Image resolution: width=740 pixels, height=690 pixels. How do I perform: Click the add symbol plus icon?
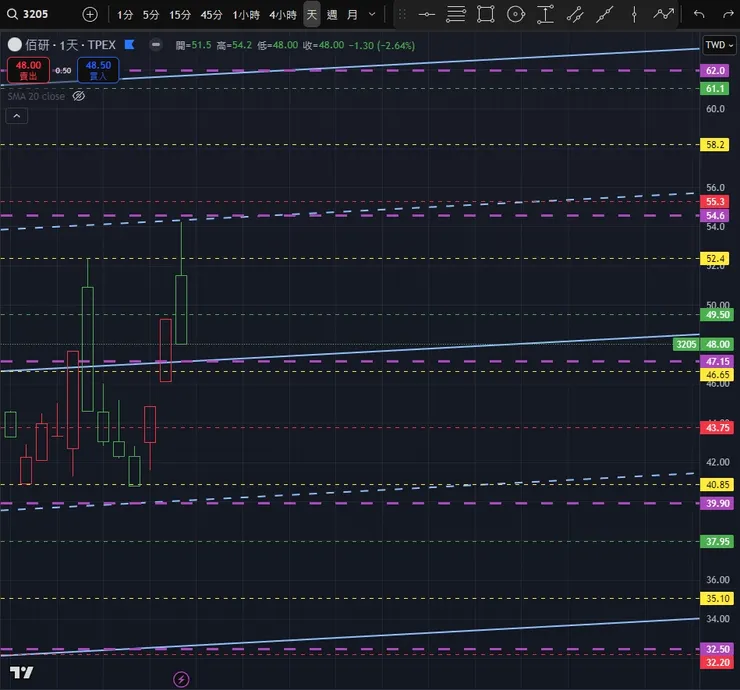[x=90, y=15]
